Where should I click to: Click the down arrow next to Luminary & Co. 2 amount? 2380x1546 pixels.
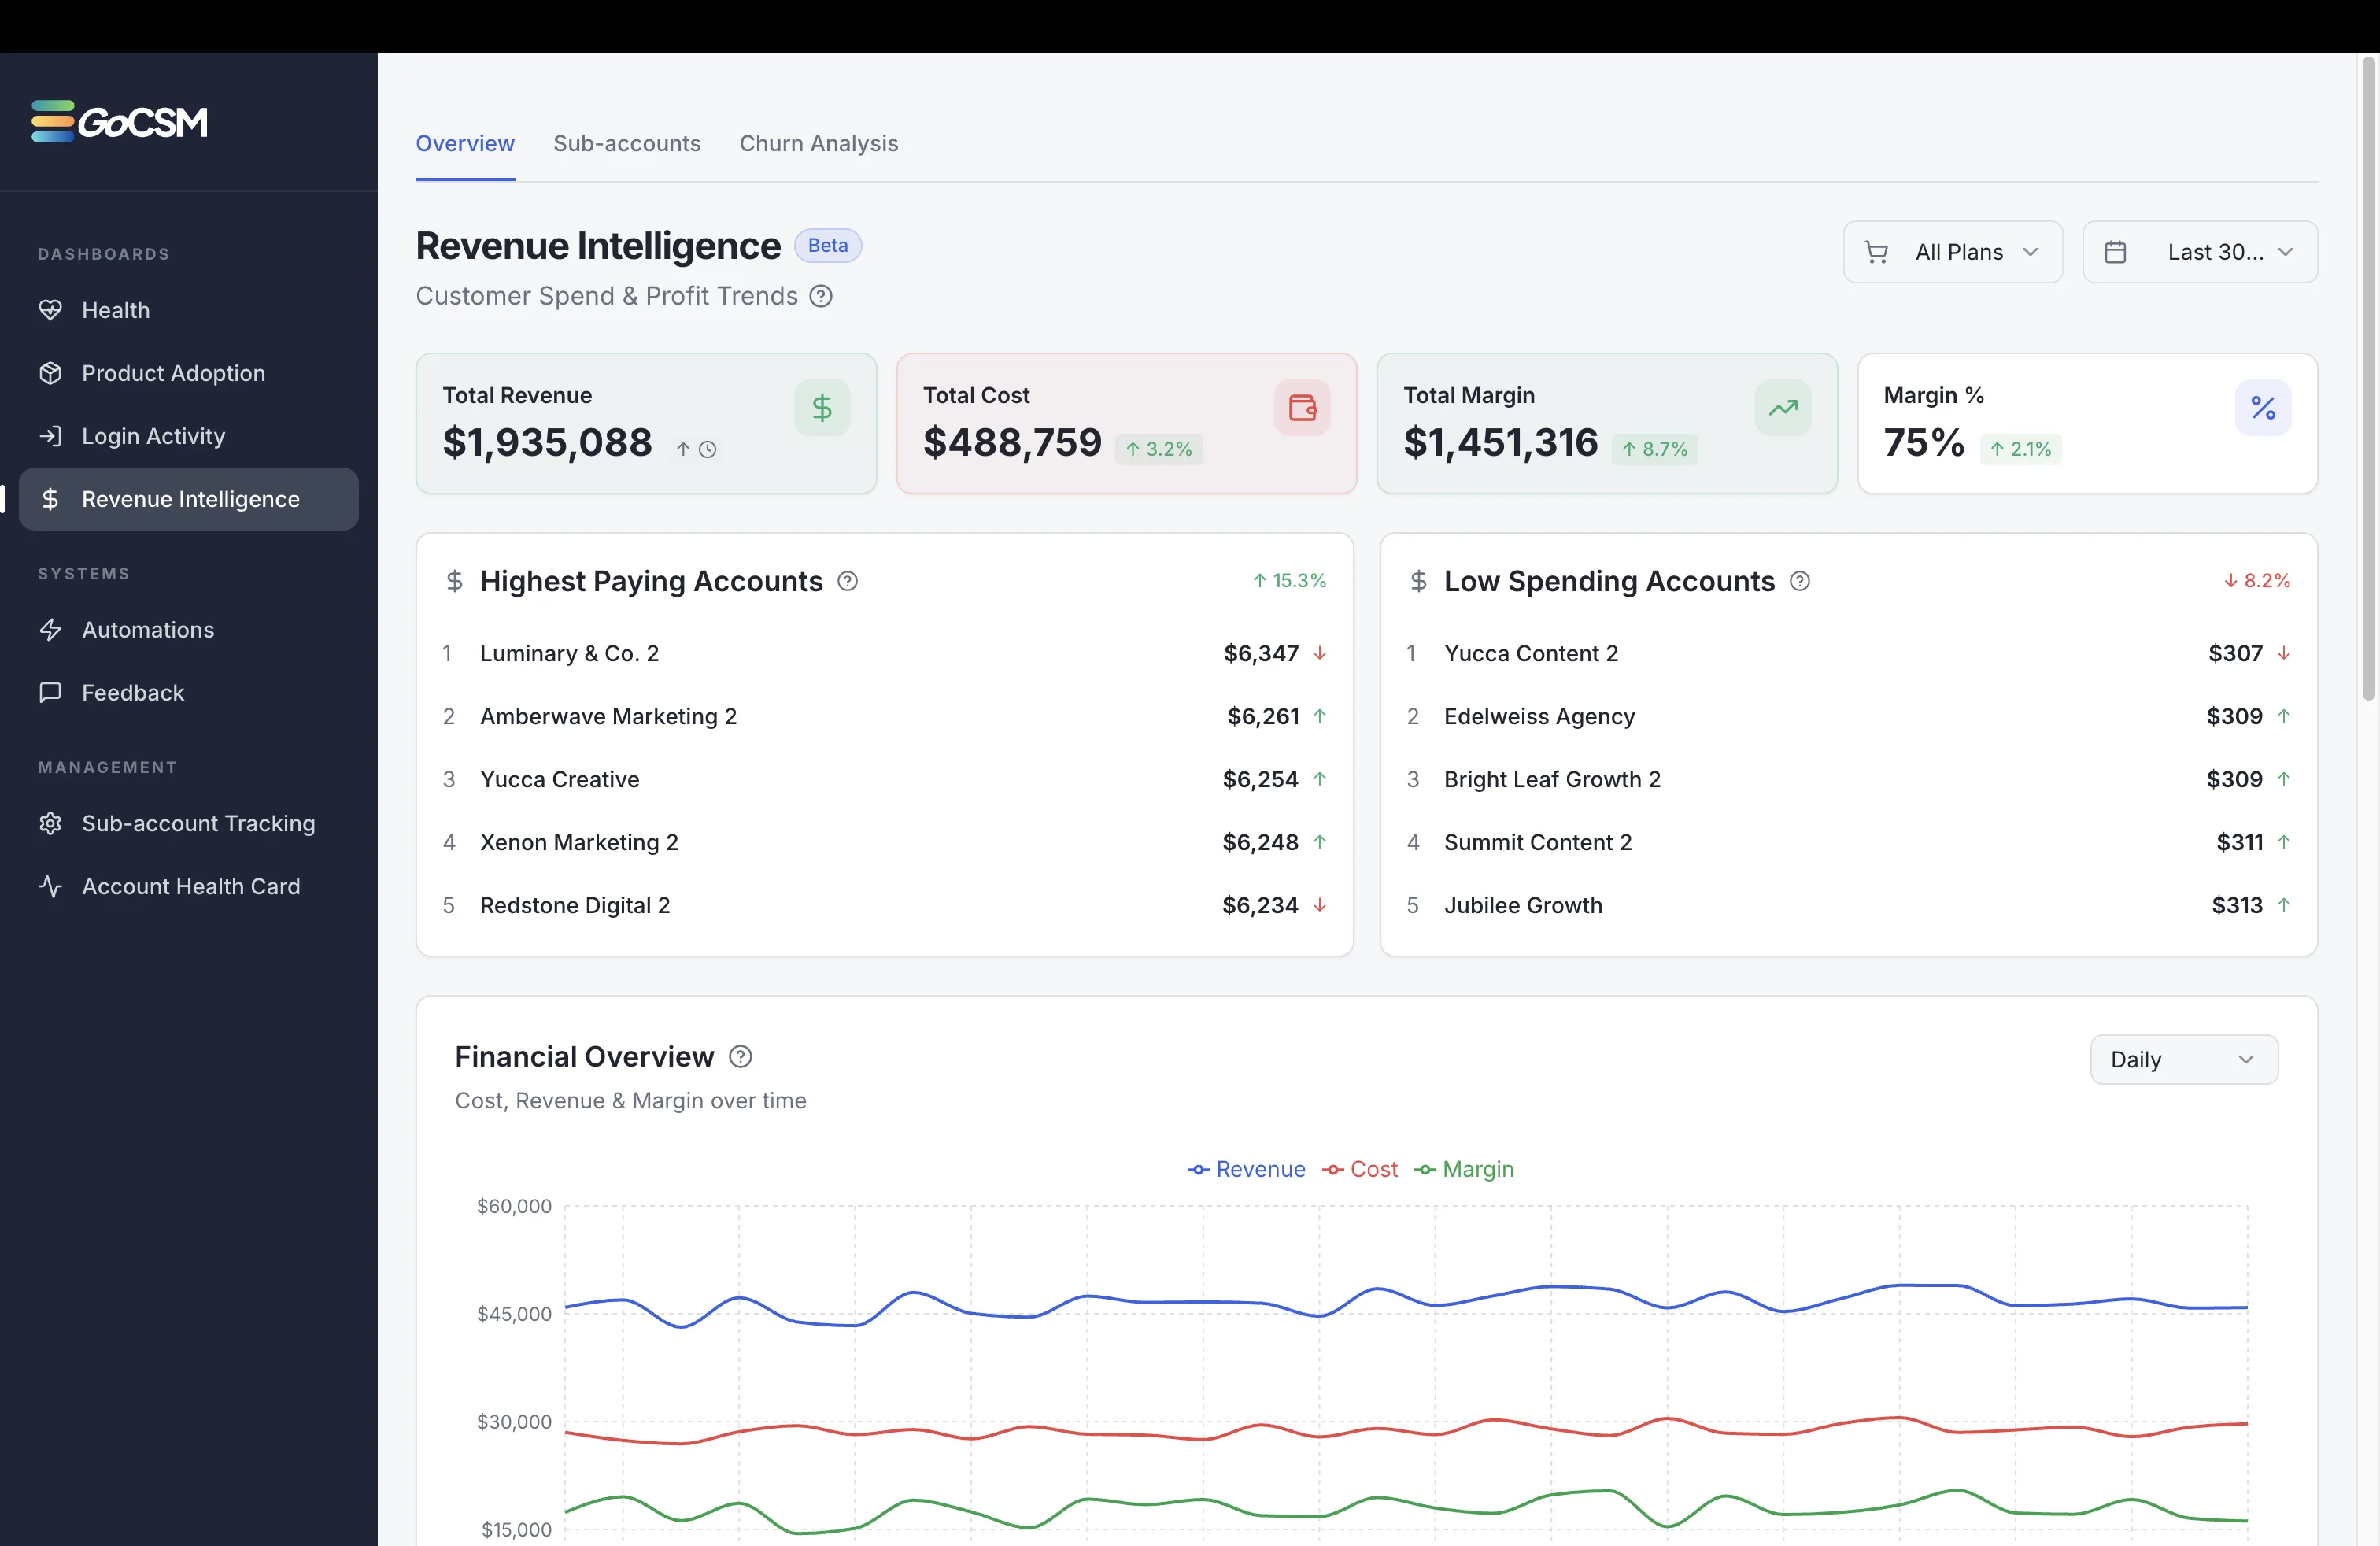point(1319,653)
